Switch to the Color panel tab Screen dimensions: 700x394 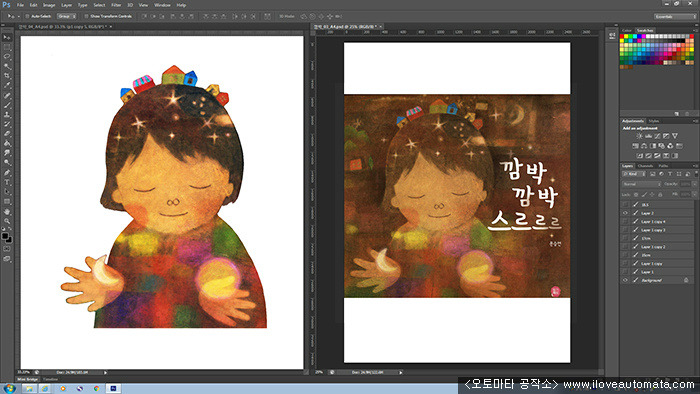click(x=627, y=31)
